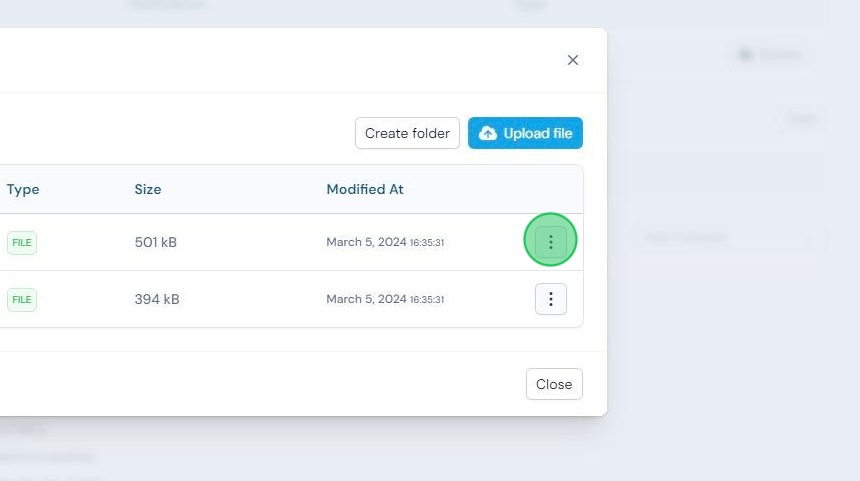The height and width of the screenshot is (481, 860).
Task: Select the 394 kB size cell
Action: pos(157,299)
